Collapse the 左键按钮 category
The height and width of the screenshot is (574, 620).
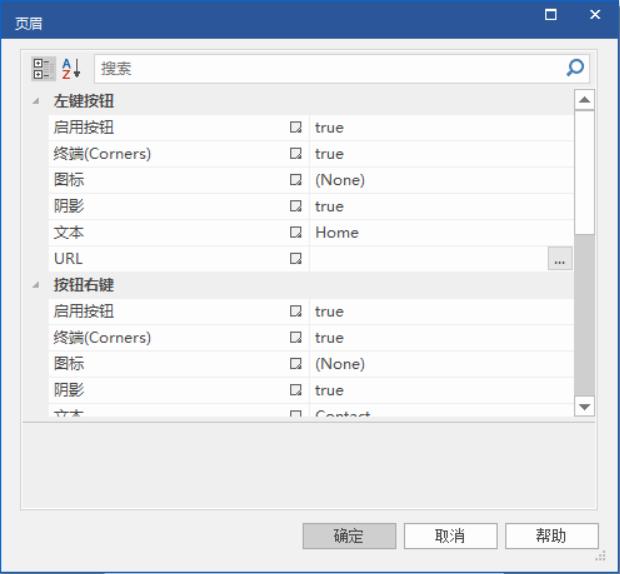pyautogui.click(x=37, y=102)
